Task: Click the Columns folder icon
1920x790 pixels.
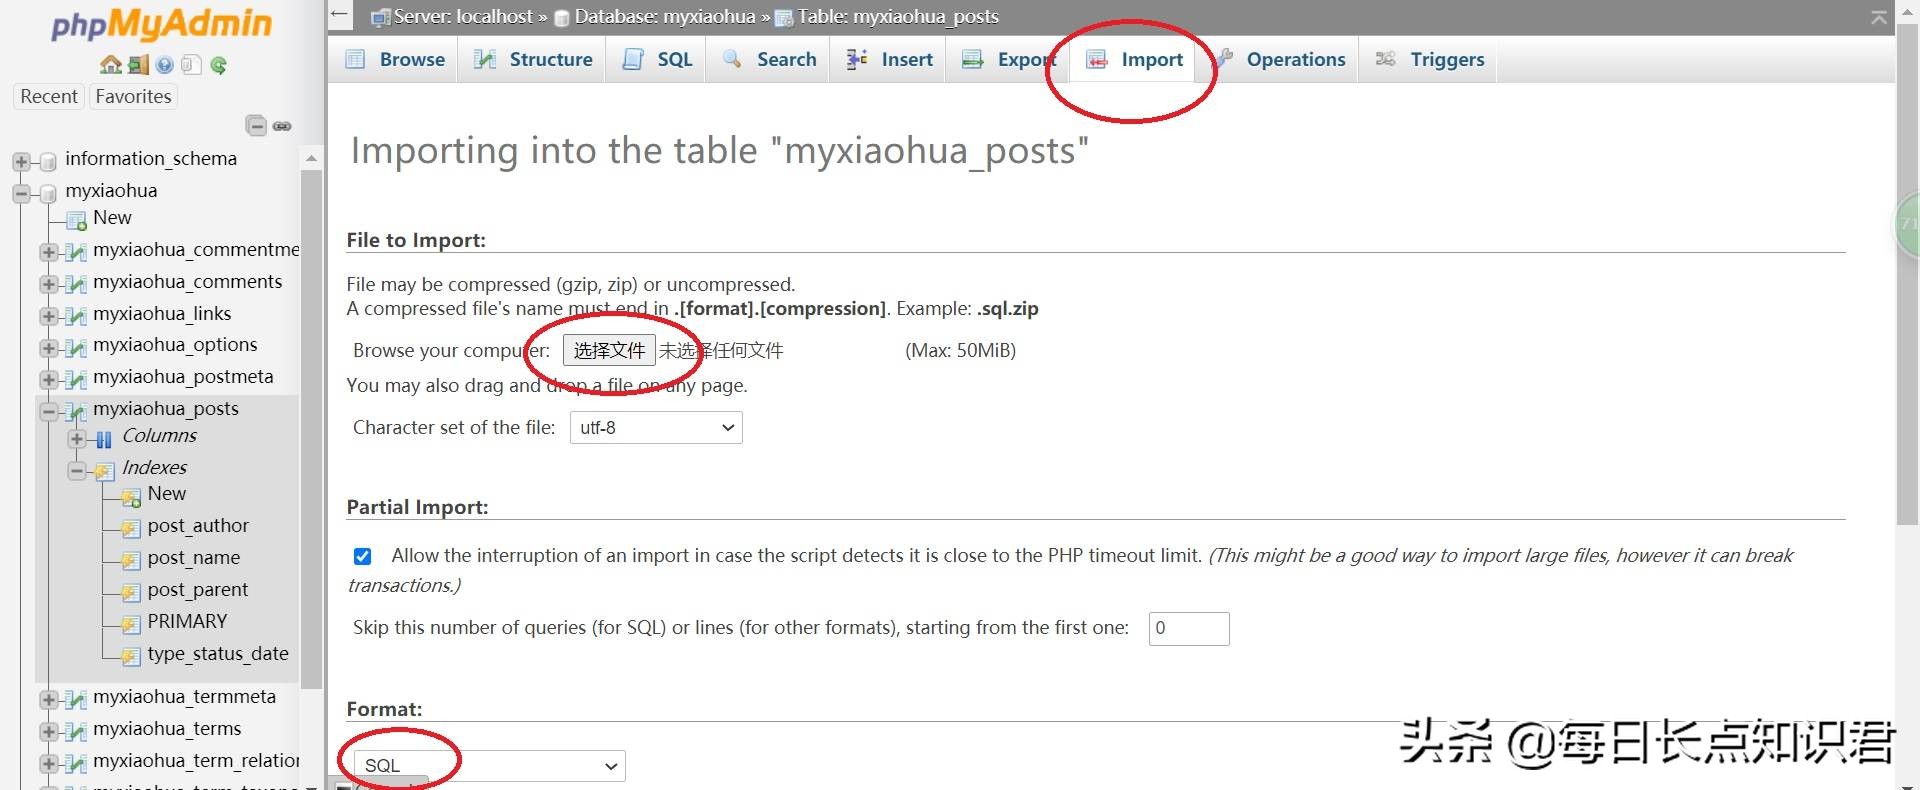Action: pyautogui.click(x=104, y=438)
